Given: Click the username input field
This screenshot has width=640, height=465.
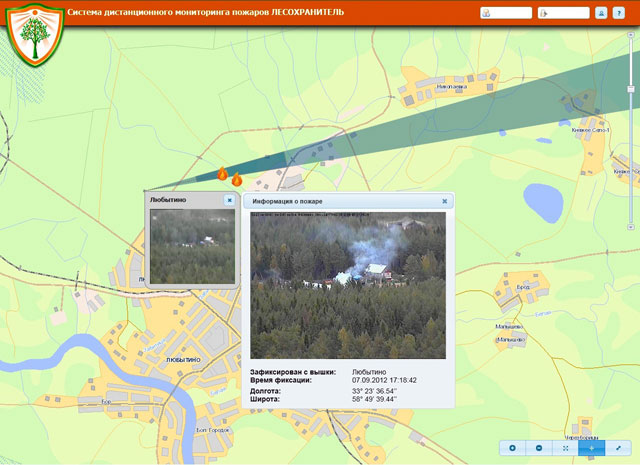Looking at the screenshot, I should point(506,13).
